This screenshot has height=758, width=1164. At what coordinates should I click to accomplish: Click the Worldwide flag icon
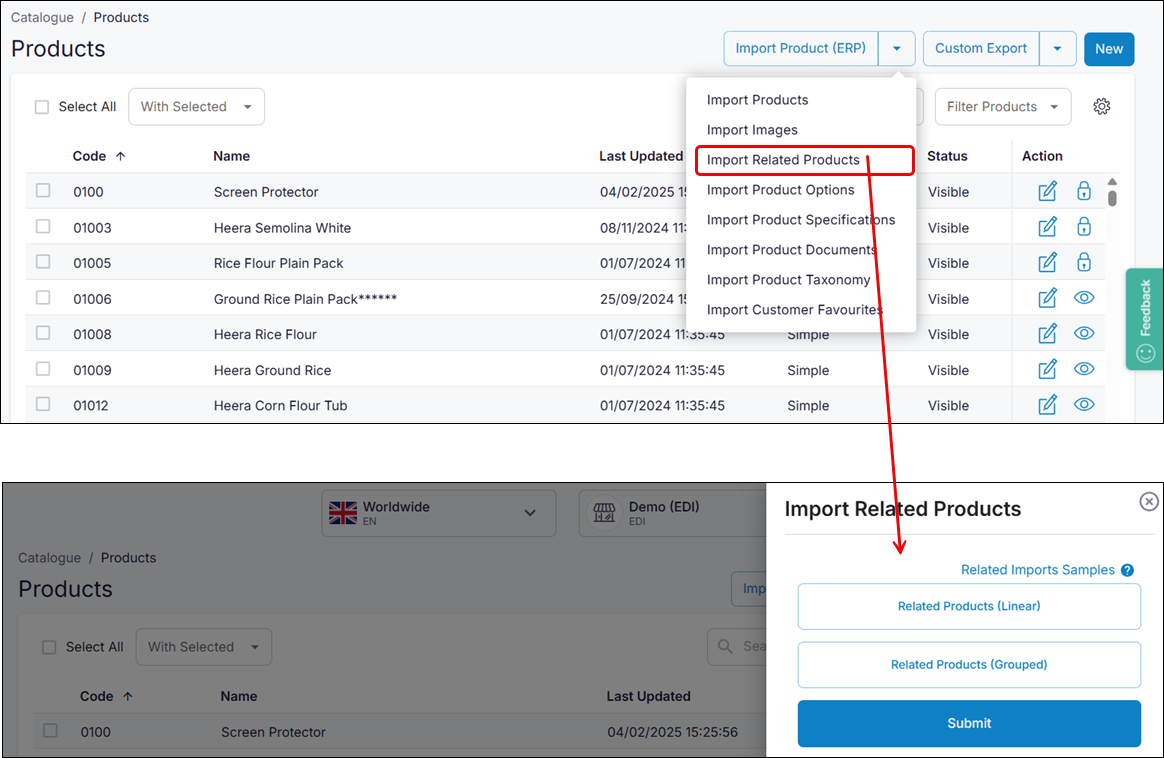click(x=344, y=512)
